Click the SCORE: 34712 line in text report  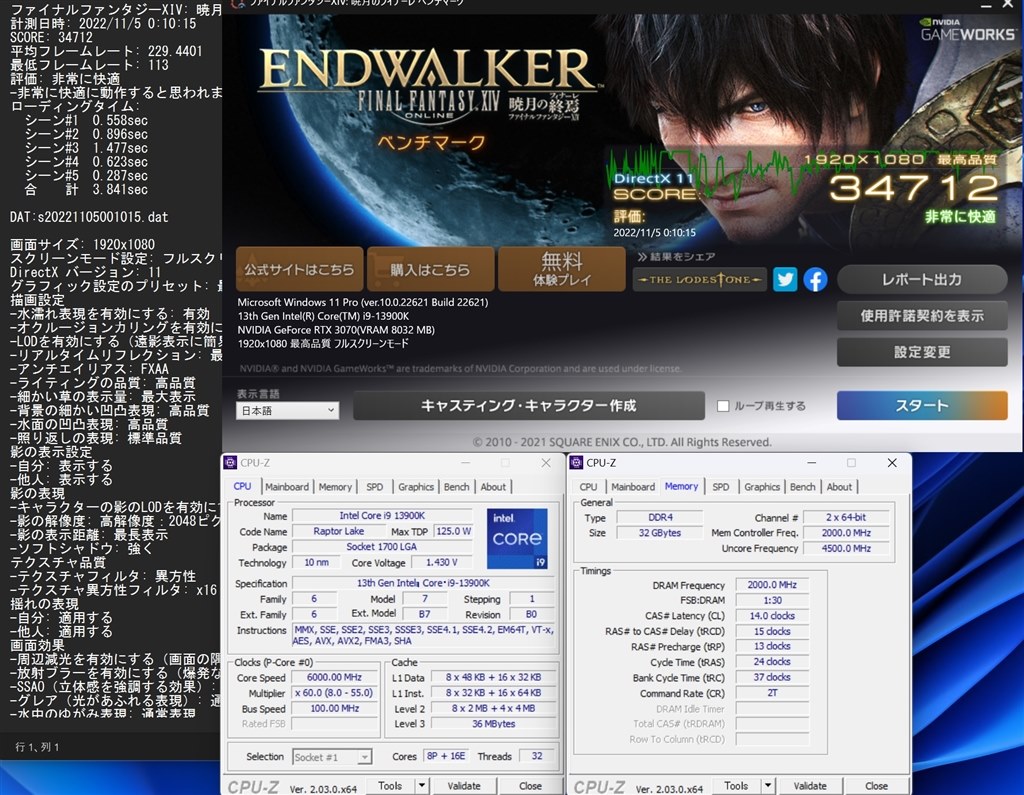click(52, 37)
